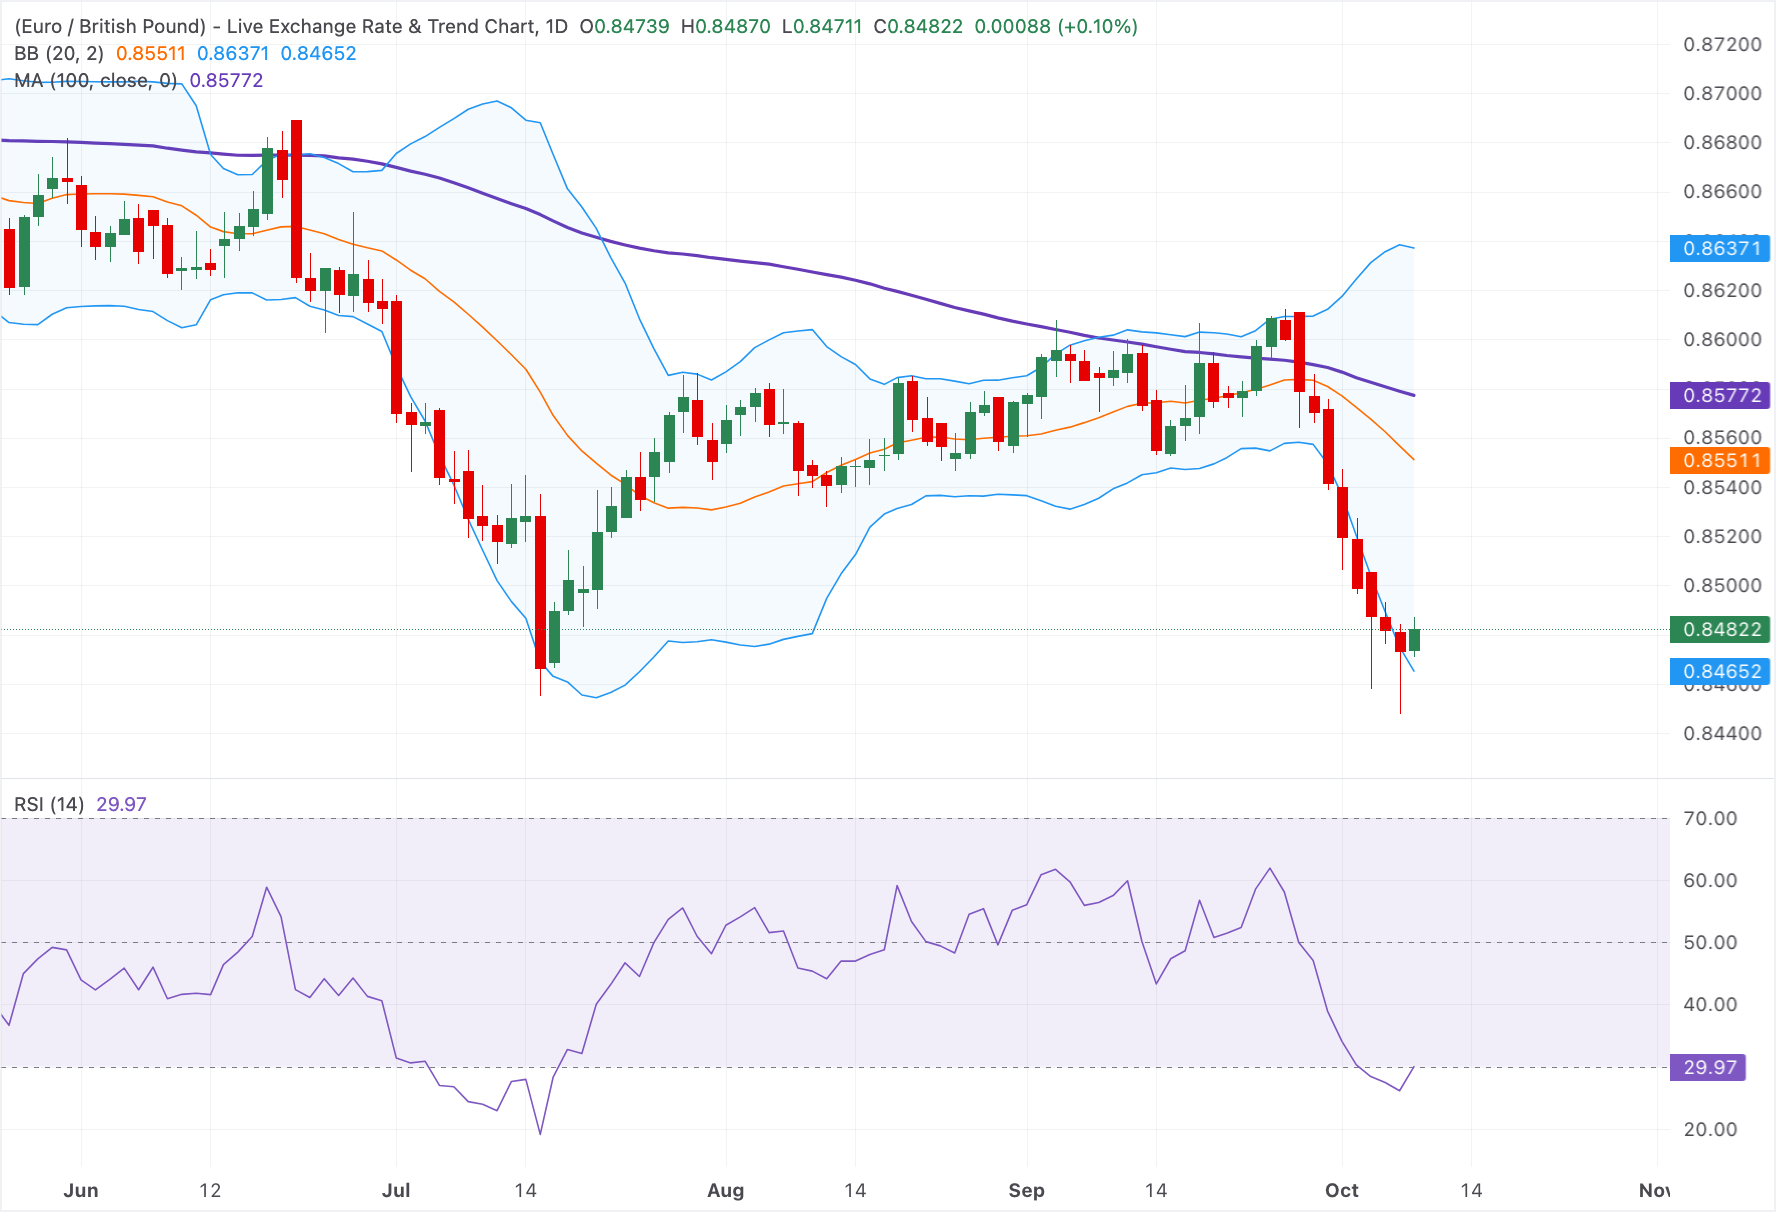
Task: Click the 0.87200 price axis label
Action: (1722, 44)
